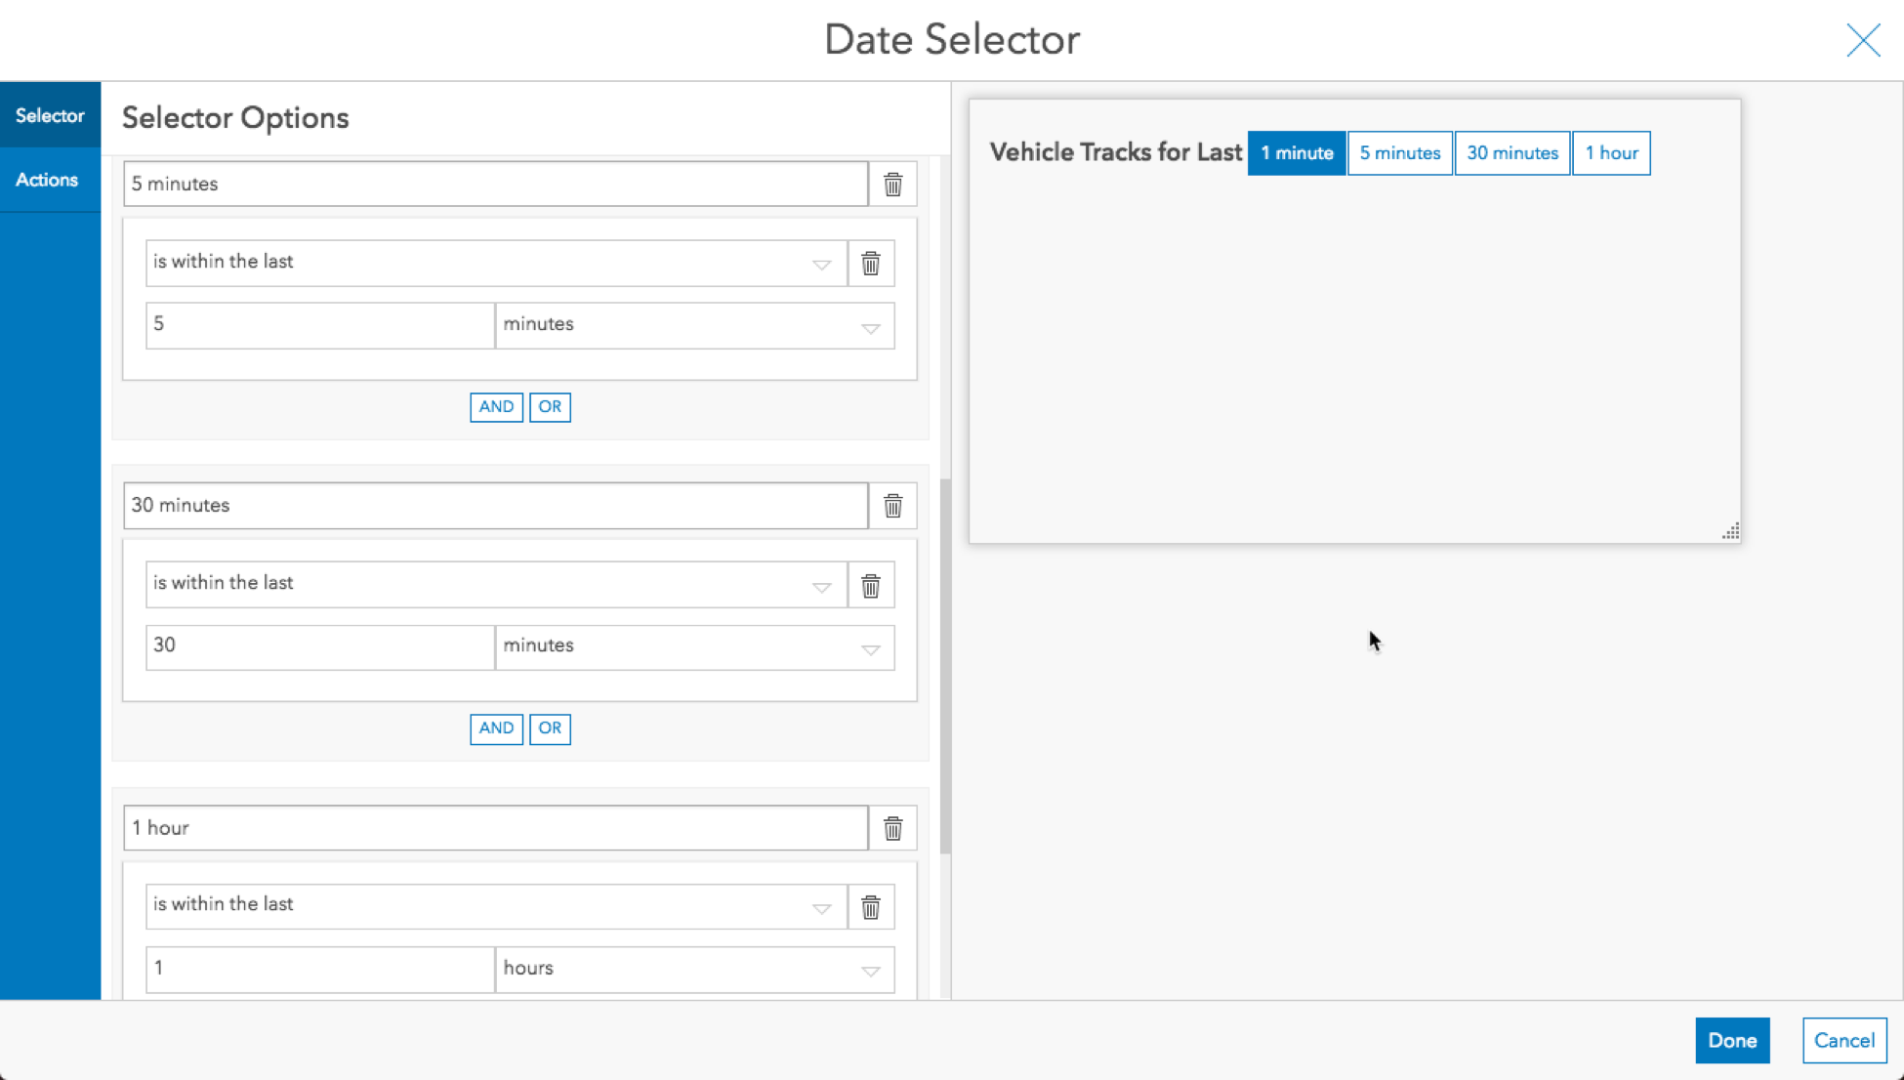Close the Date Selector dialog

(x=1863, y=41)
